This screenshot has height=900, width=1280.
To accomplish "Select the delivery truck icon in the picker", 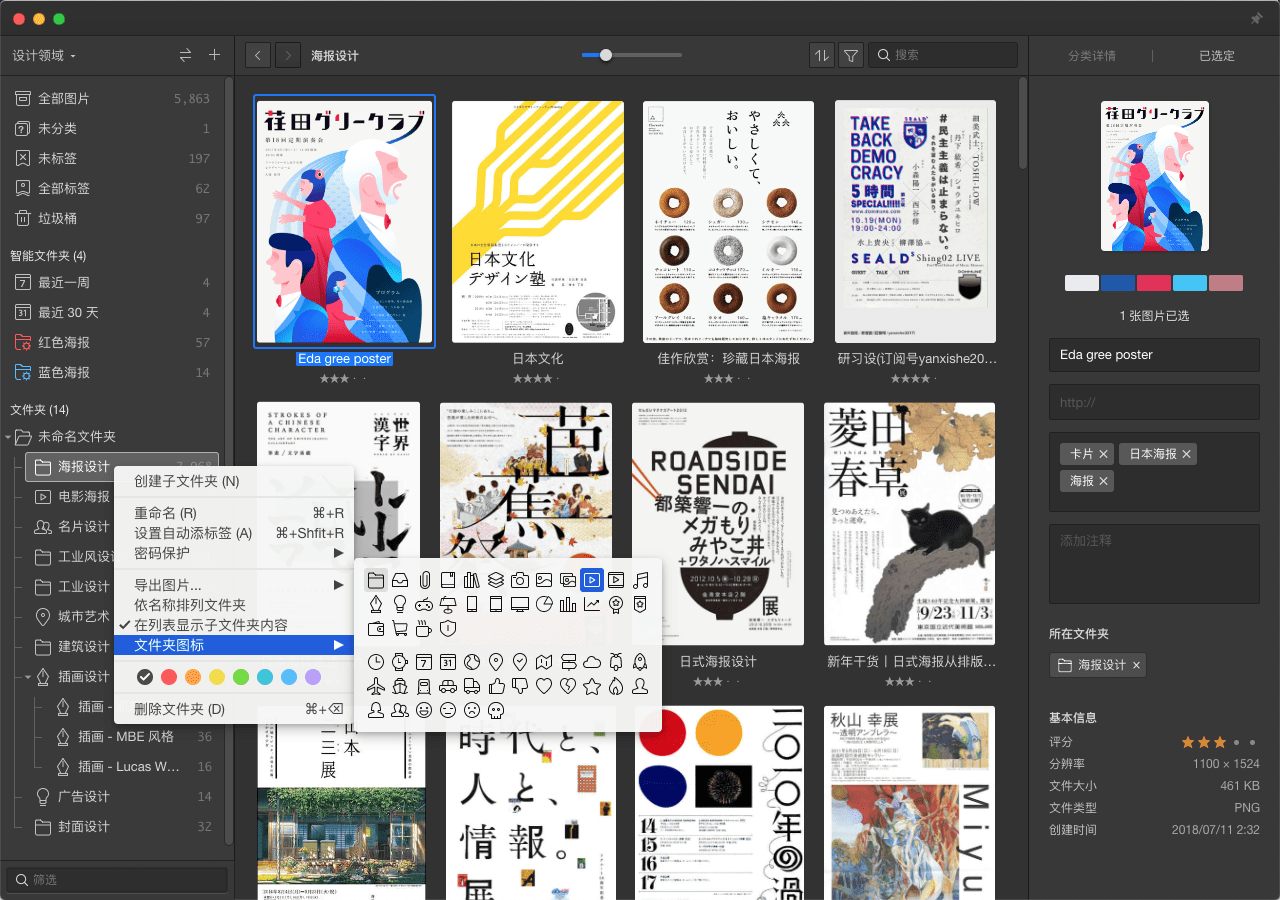I will pos(472,686).
